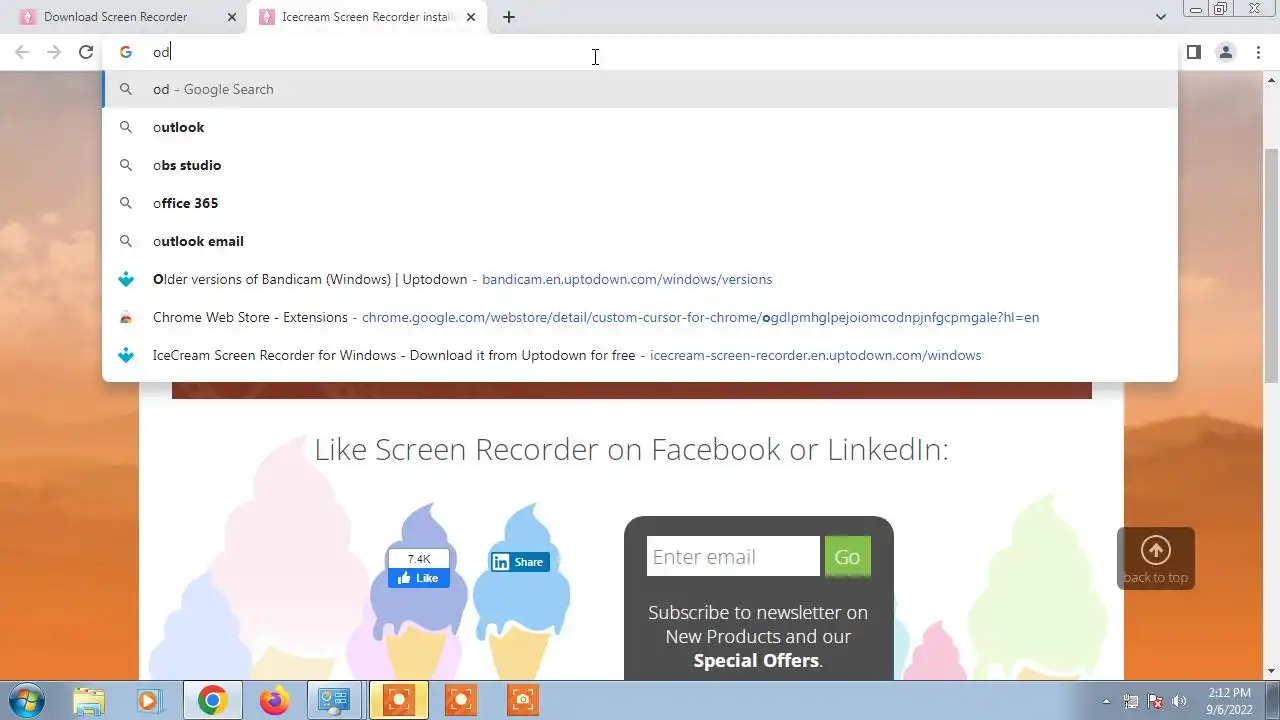Click search icon beside 'obs studio'

click(x=126, y=165)
